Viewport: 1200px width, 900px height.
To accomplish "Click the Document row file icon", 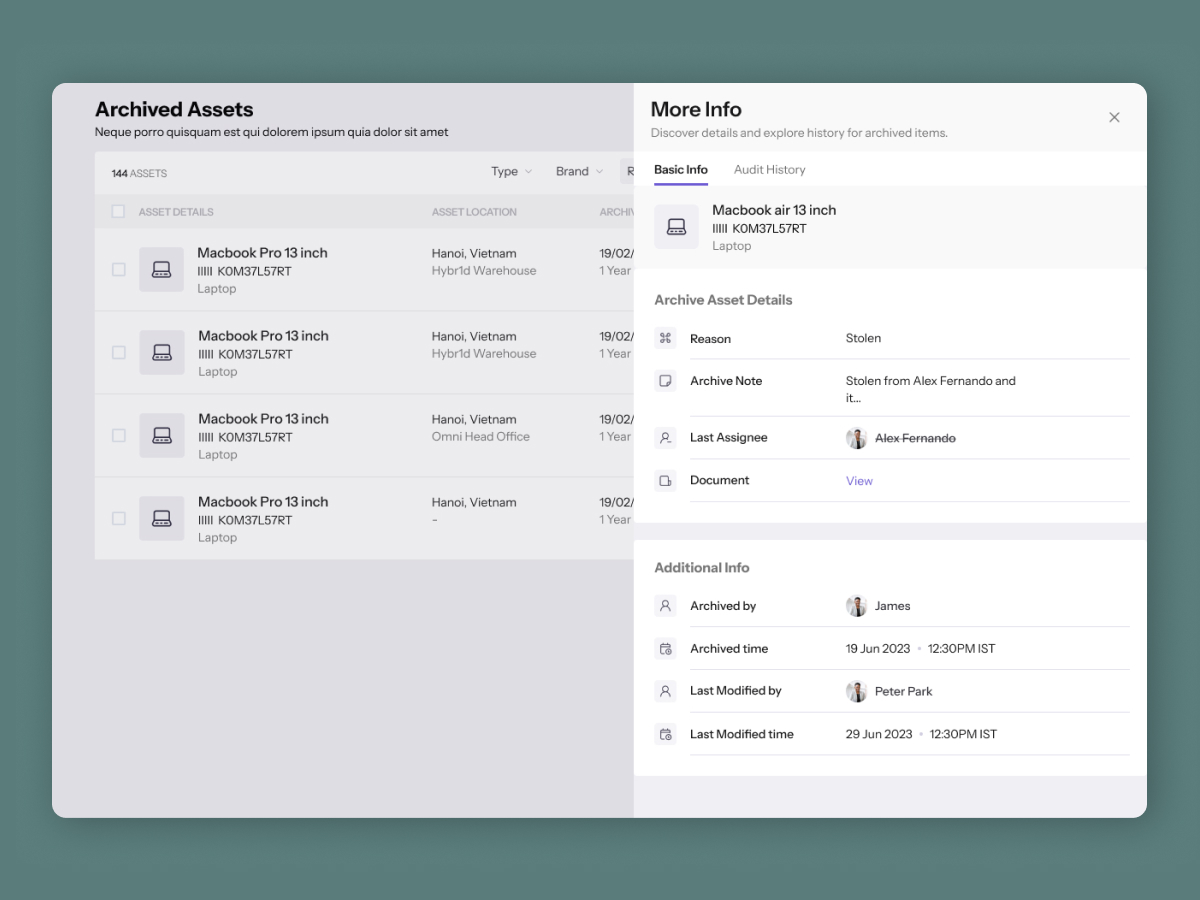I will click(x=665, y=481).
